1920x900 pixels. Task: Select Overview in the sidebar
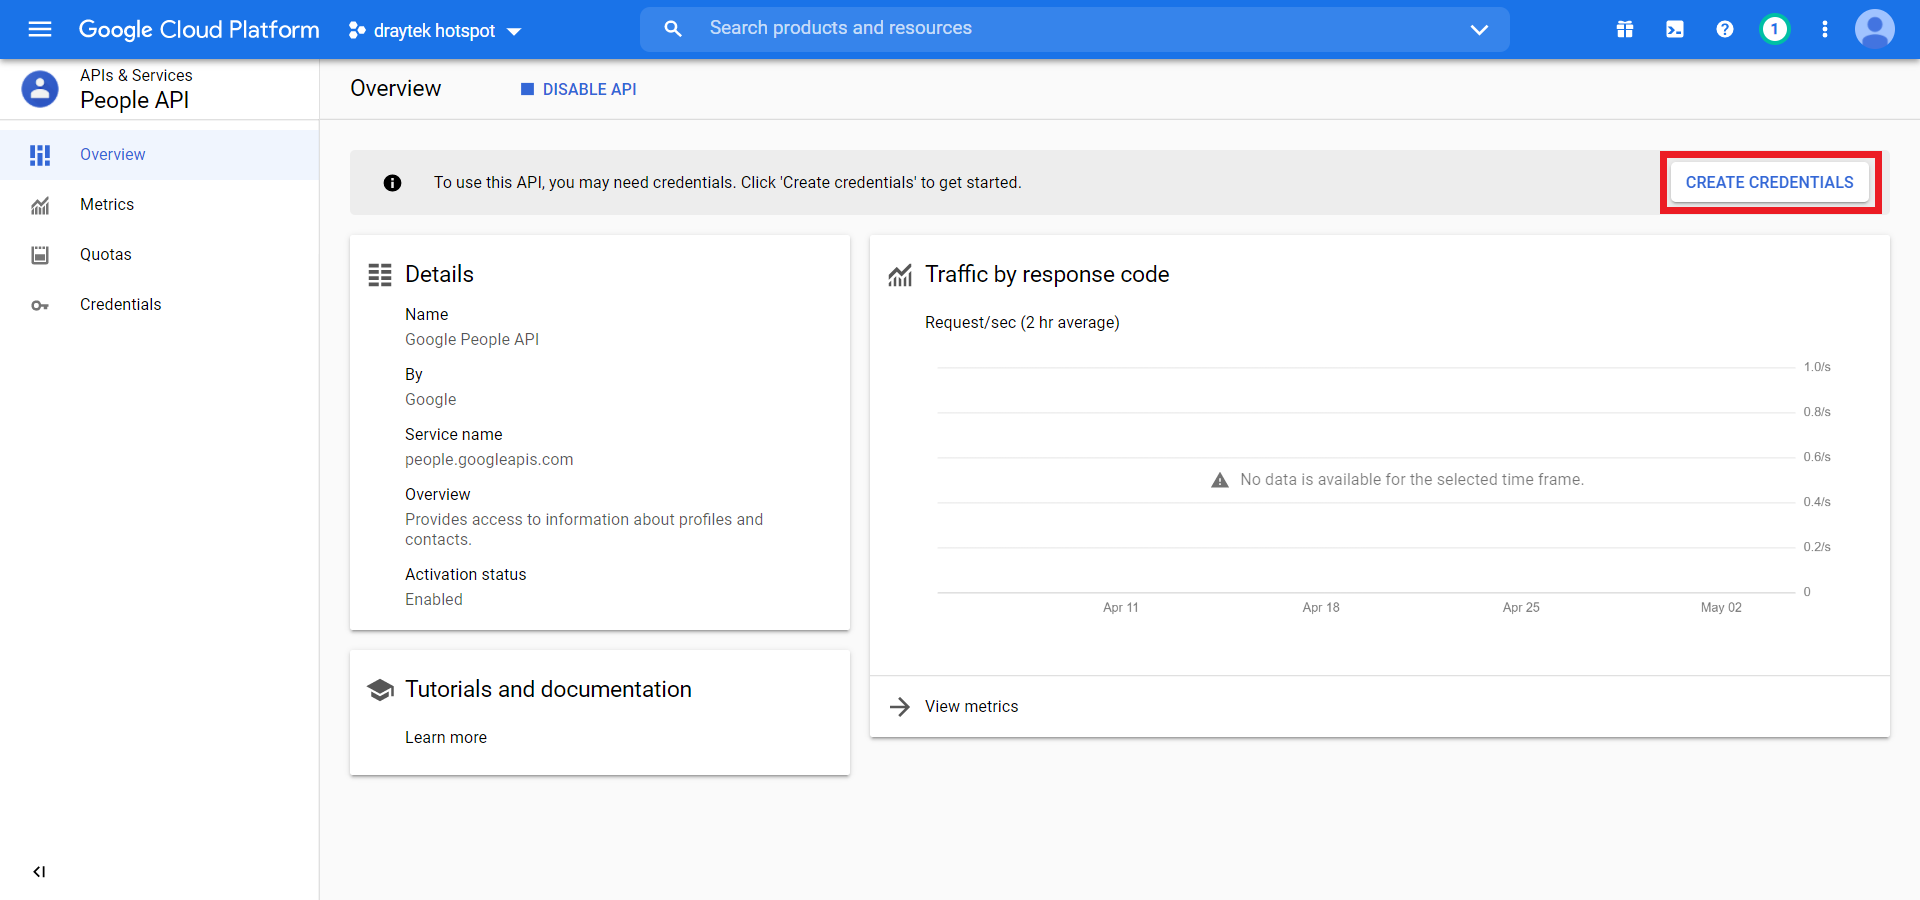[x=160, y=155]
